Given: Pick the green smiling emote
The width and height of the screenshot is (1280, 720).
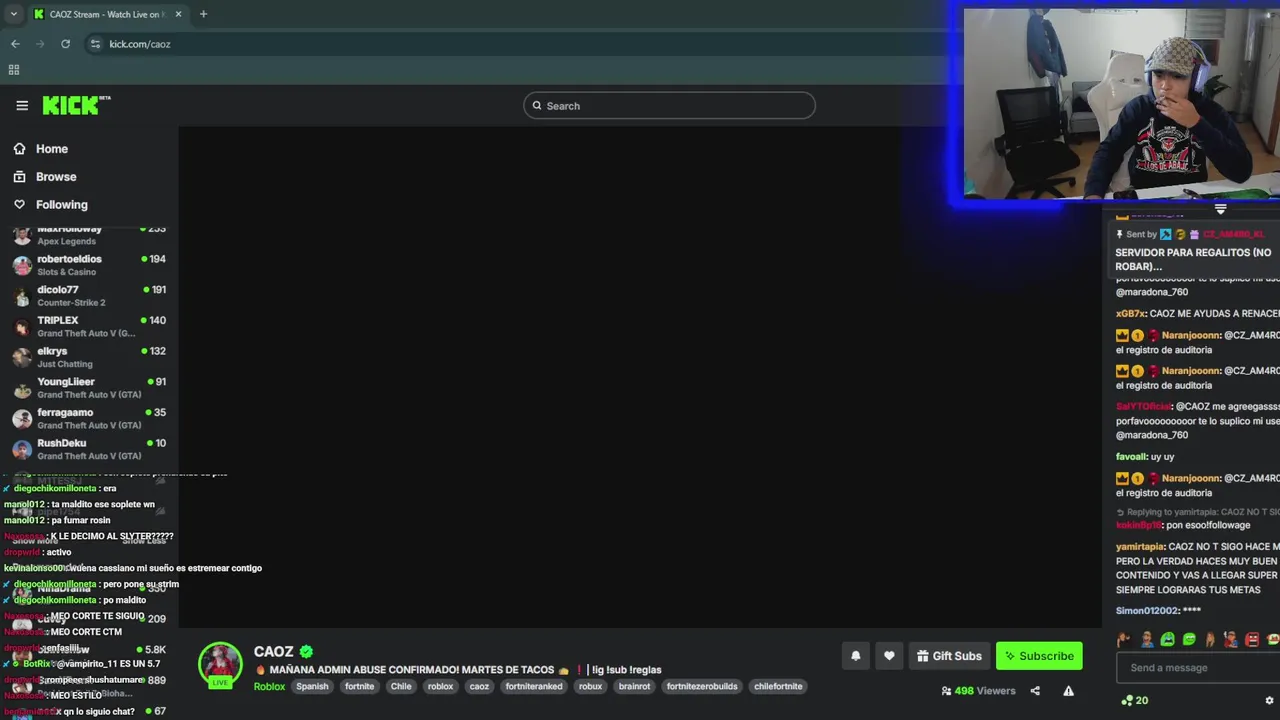Looking at the screenshot, I should (1189, 640).
